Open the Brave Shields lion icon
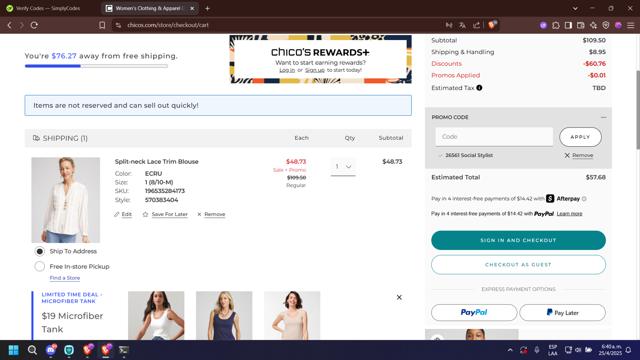 coord(492,25)
